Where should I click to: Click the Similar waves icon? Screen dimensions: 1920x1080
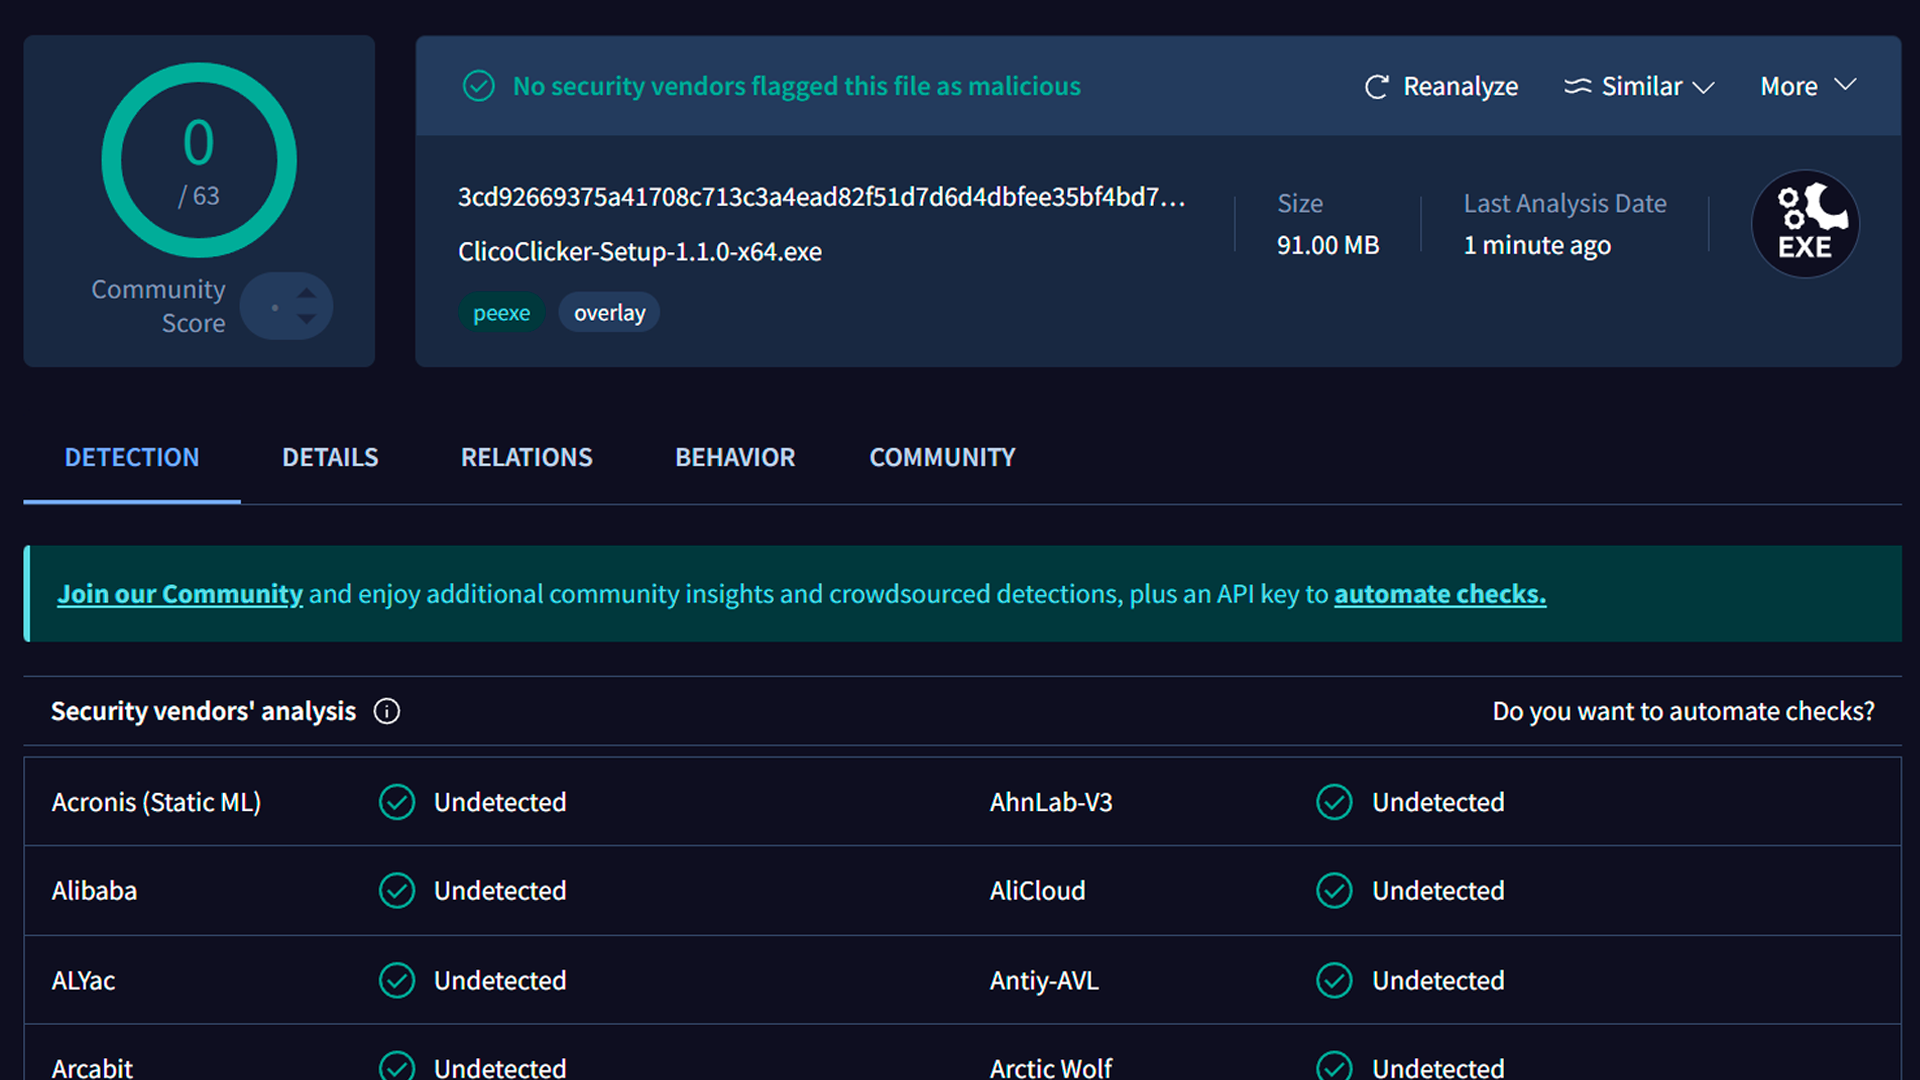tap(1578, 87)
